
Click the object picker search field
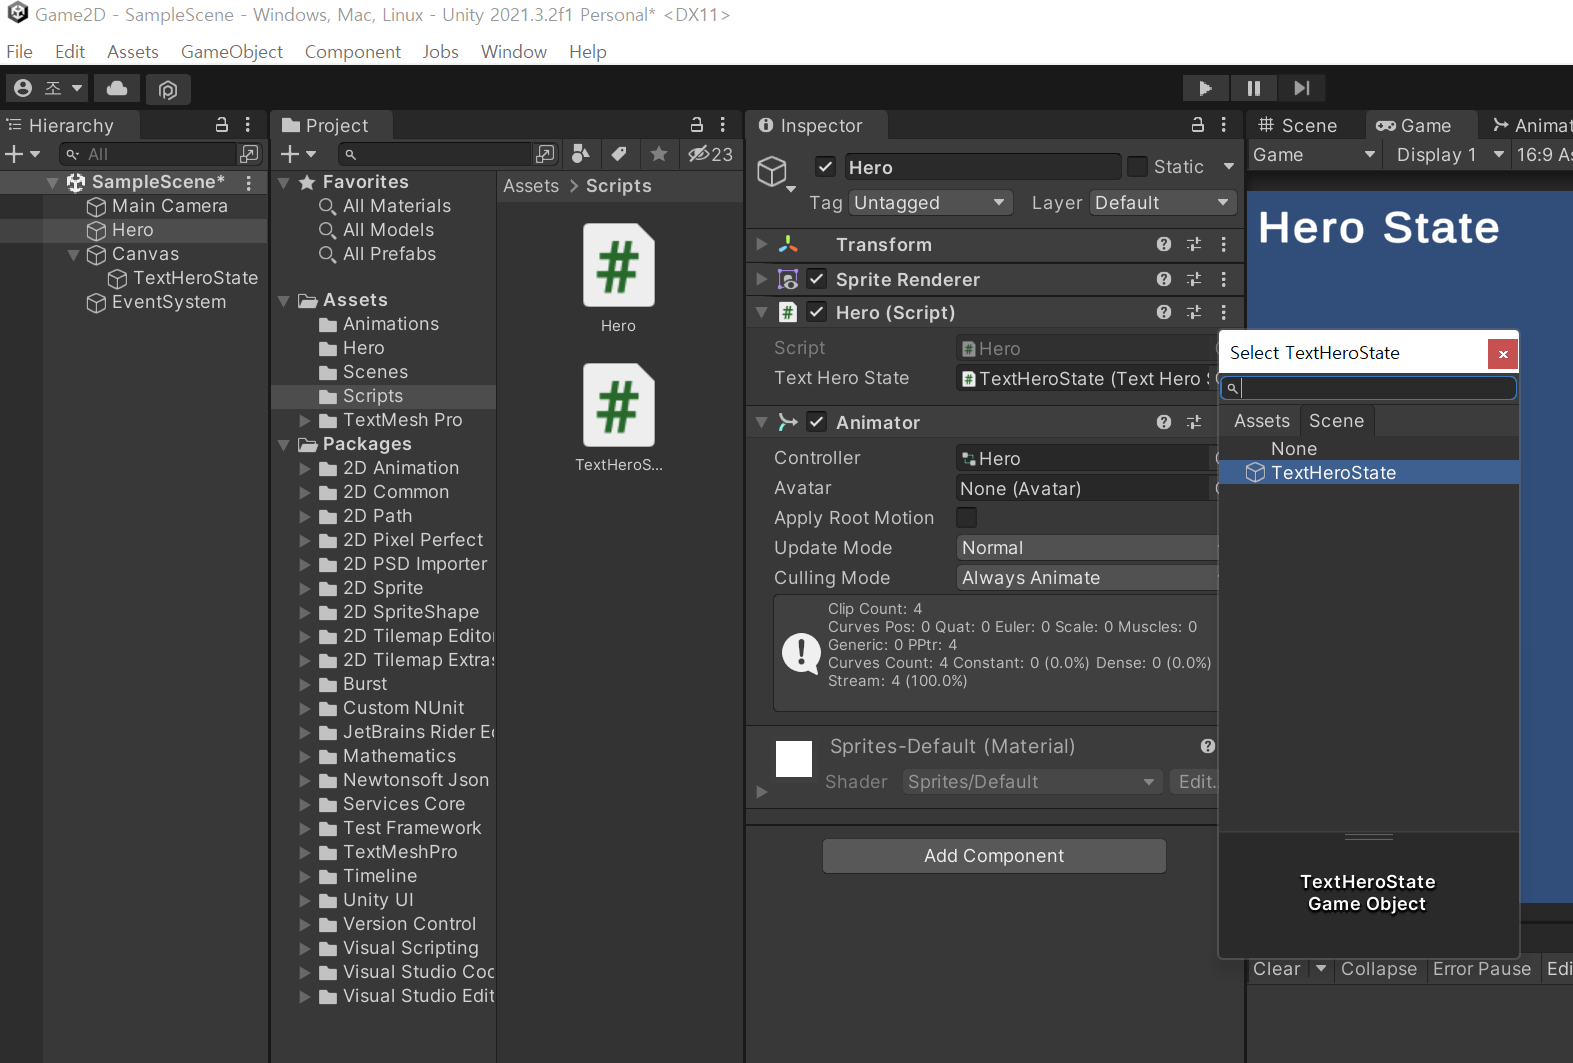pyautogui.click(x=1368, y=388)
